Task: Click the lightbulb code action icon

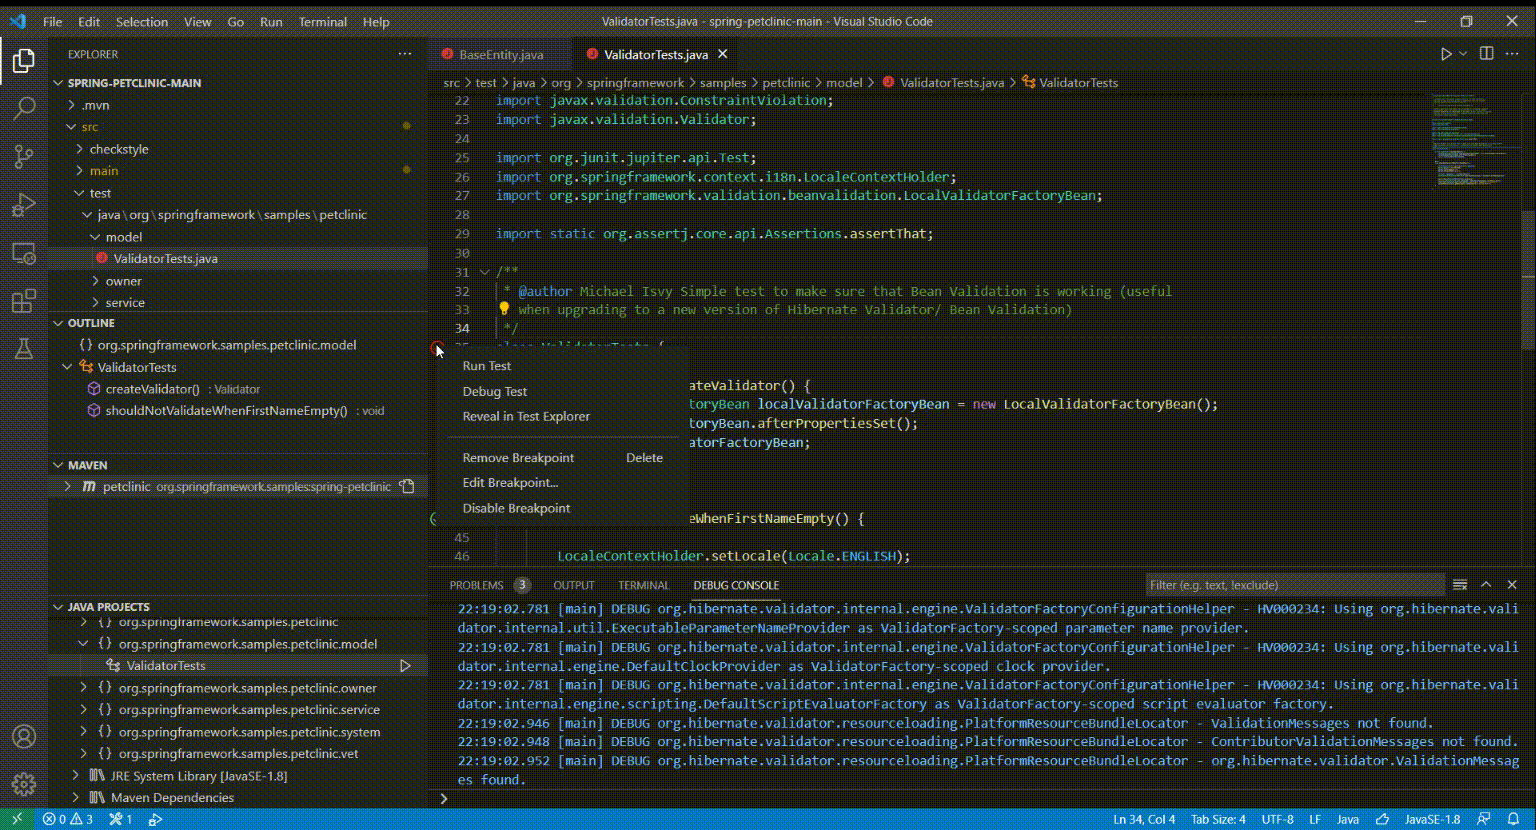Action: 504,310
